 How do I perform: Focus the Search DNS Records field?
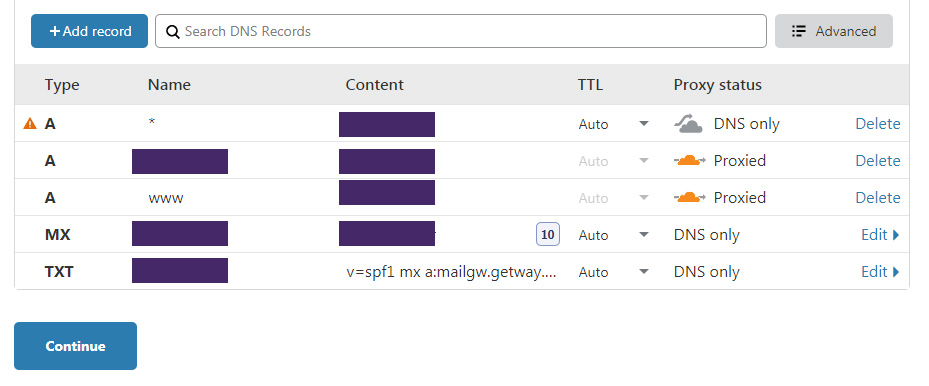(x=461, y=31)
